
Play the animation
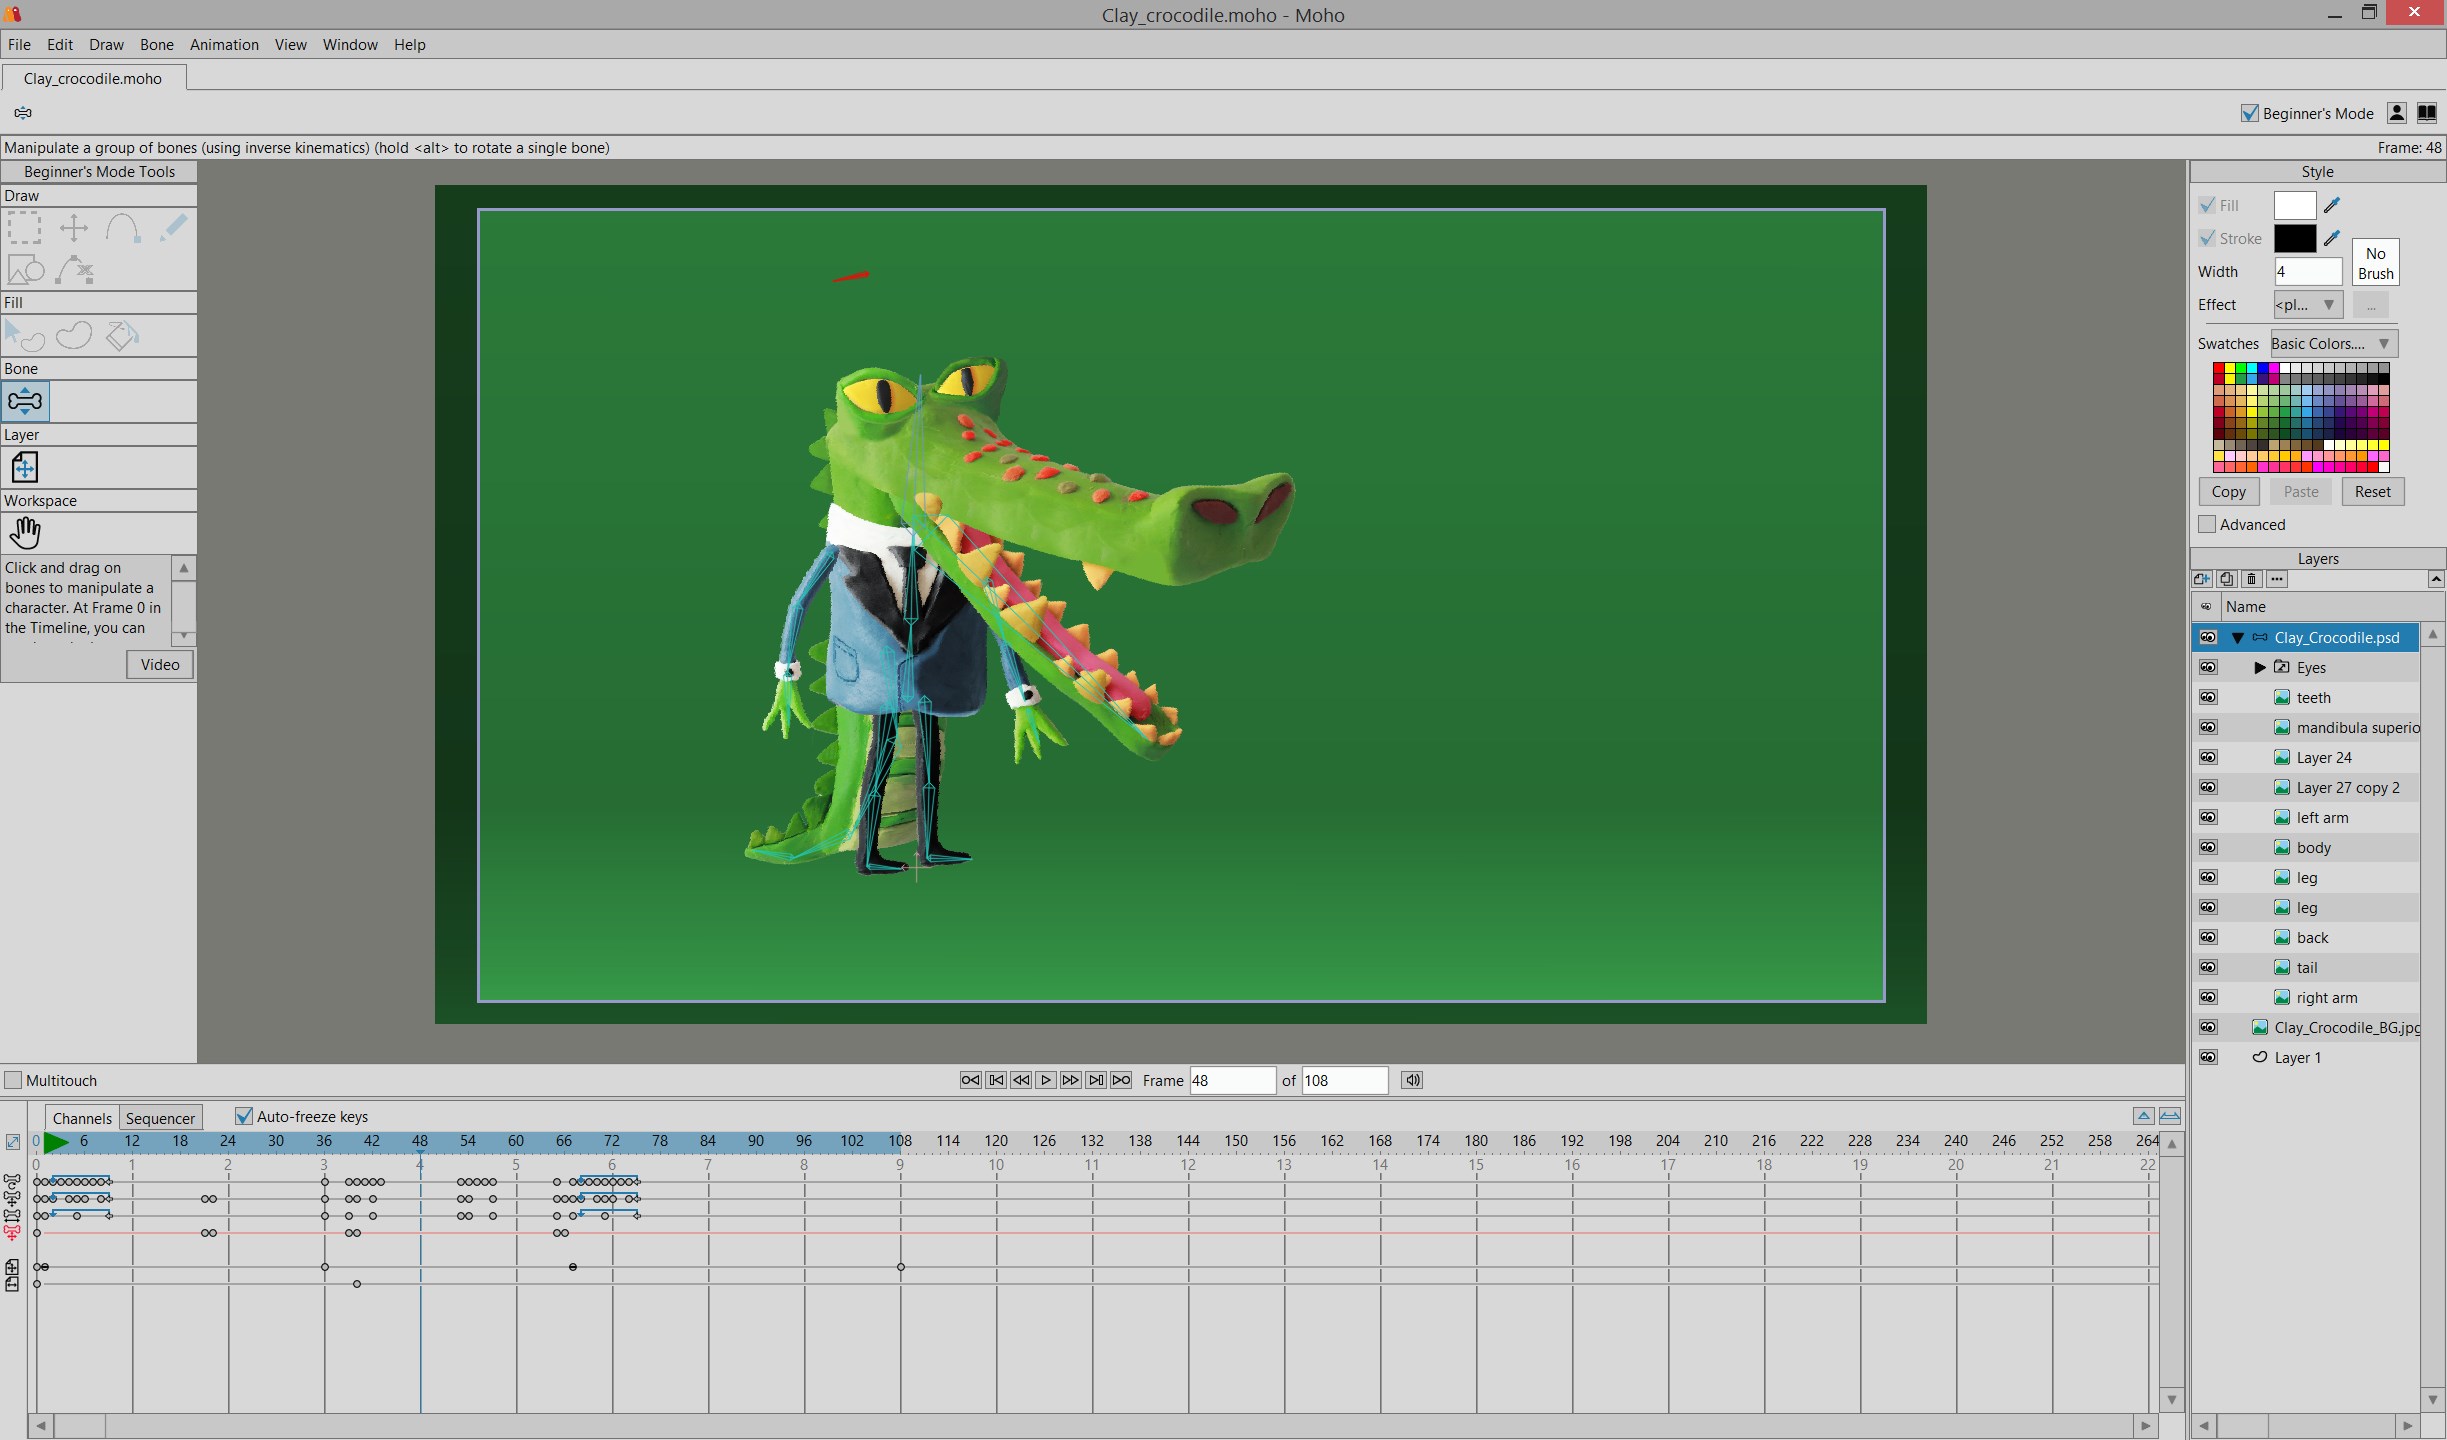tap(1046, 1080)
